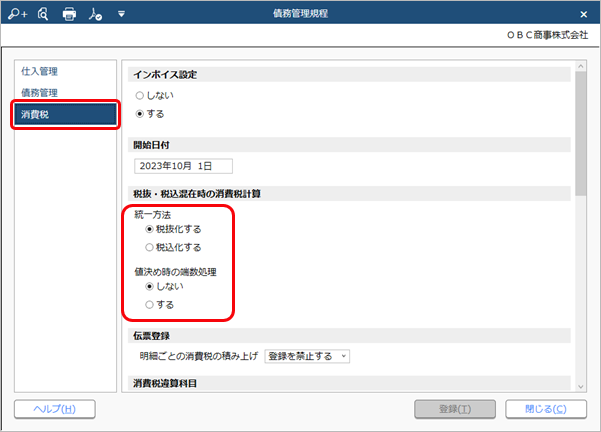Viewport: 601px width, 432px height.
Task: Click the vertical scrollbar thumb
Action: point(581,133)
